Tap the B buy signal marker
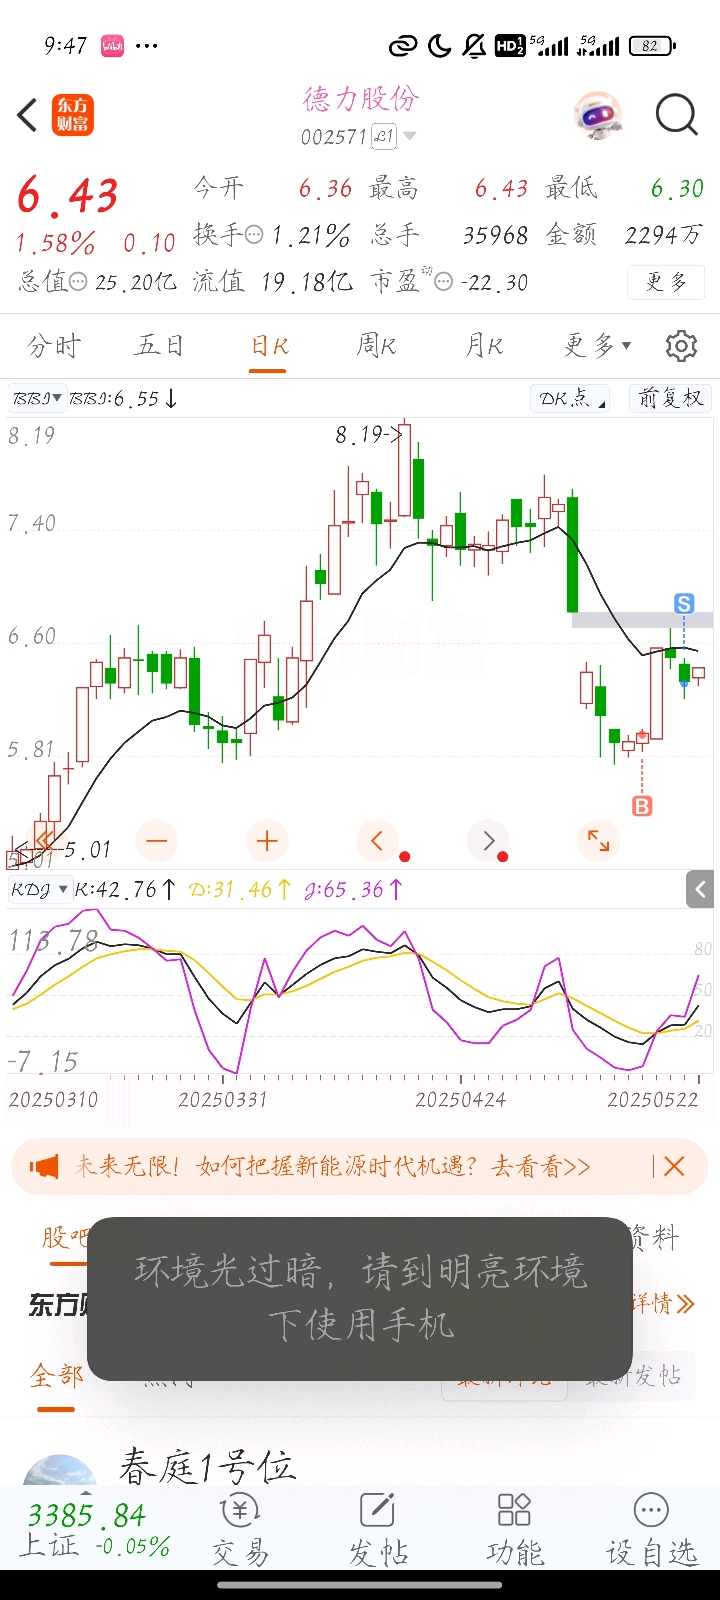The width and height of the screenshot is (720, 1600). pyautogui.click(x=642, y=806)
